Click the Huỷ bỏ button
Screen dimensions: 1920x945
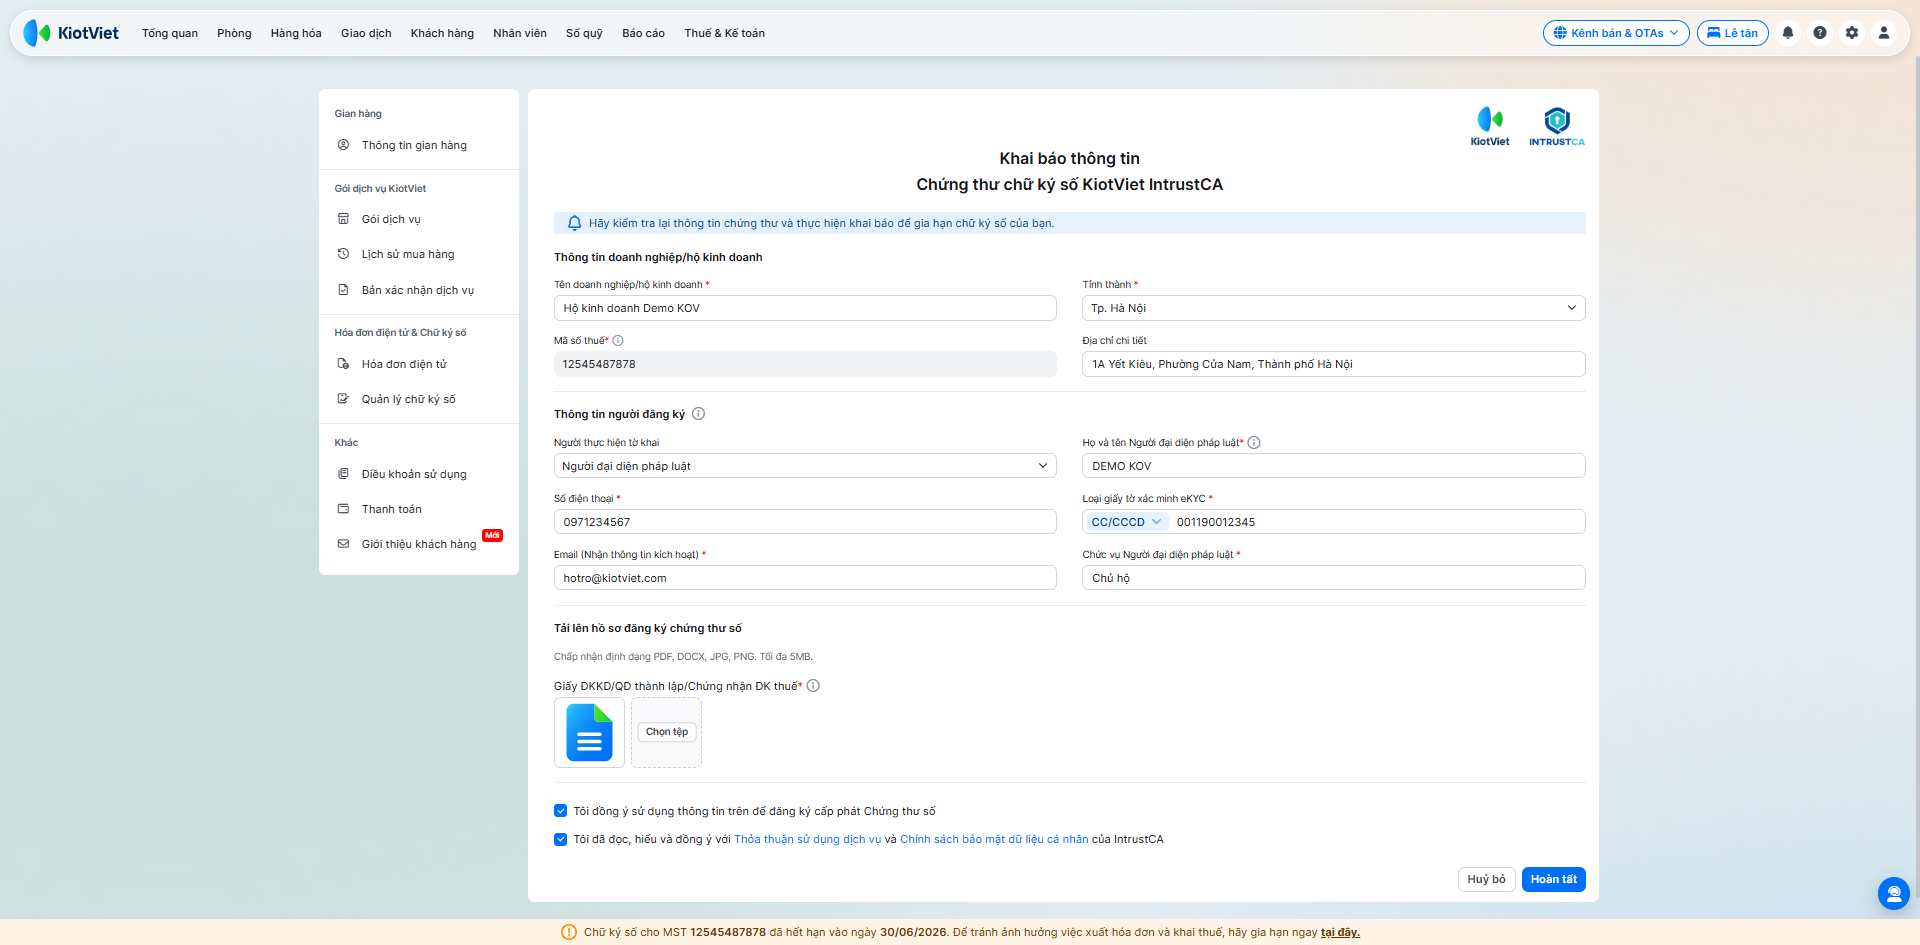coord(1487,879)
